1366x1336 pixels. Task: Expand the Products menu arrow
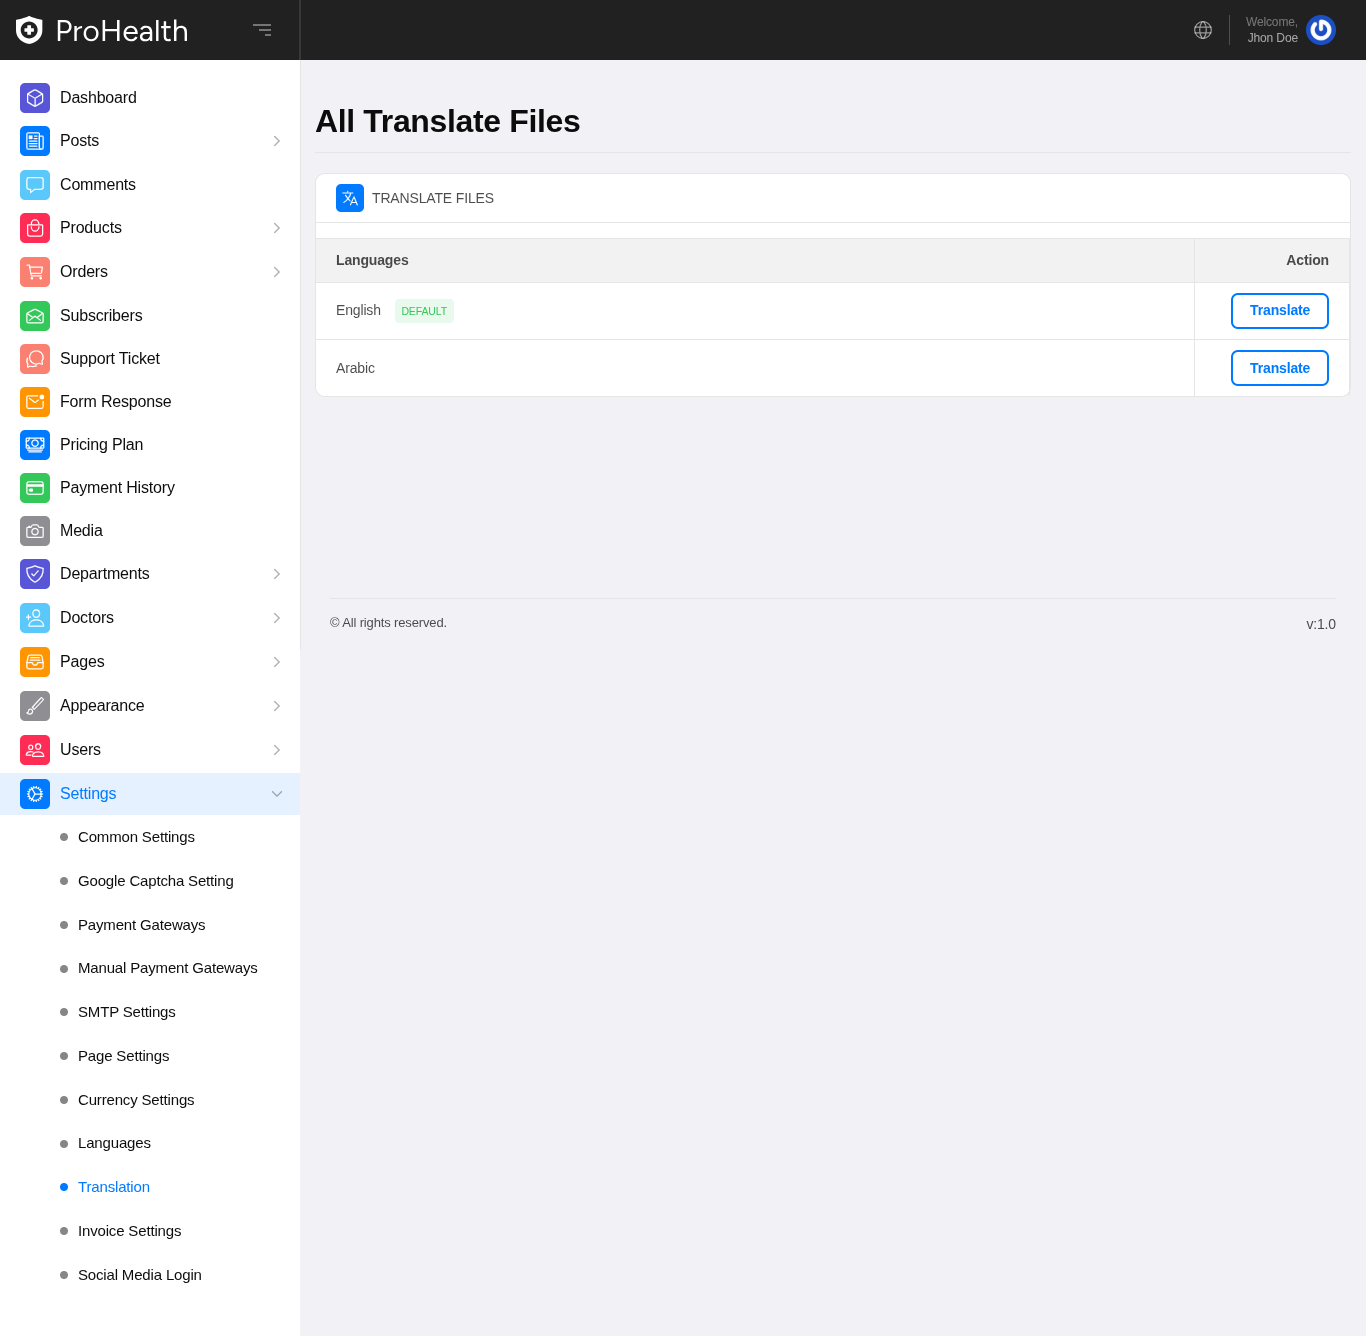pos(277,228)
